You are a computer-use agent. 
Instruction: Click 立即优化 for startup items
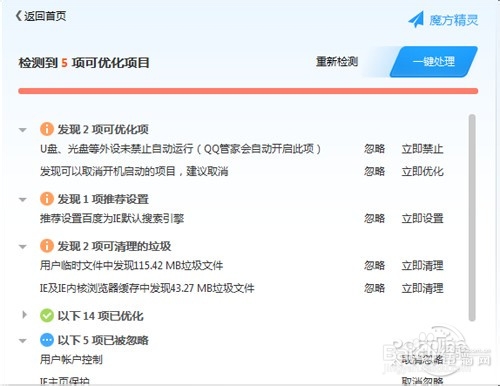pos(422,171)
